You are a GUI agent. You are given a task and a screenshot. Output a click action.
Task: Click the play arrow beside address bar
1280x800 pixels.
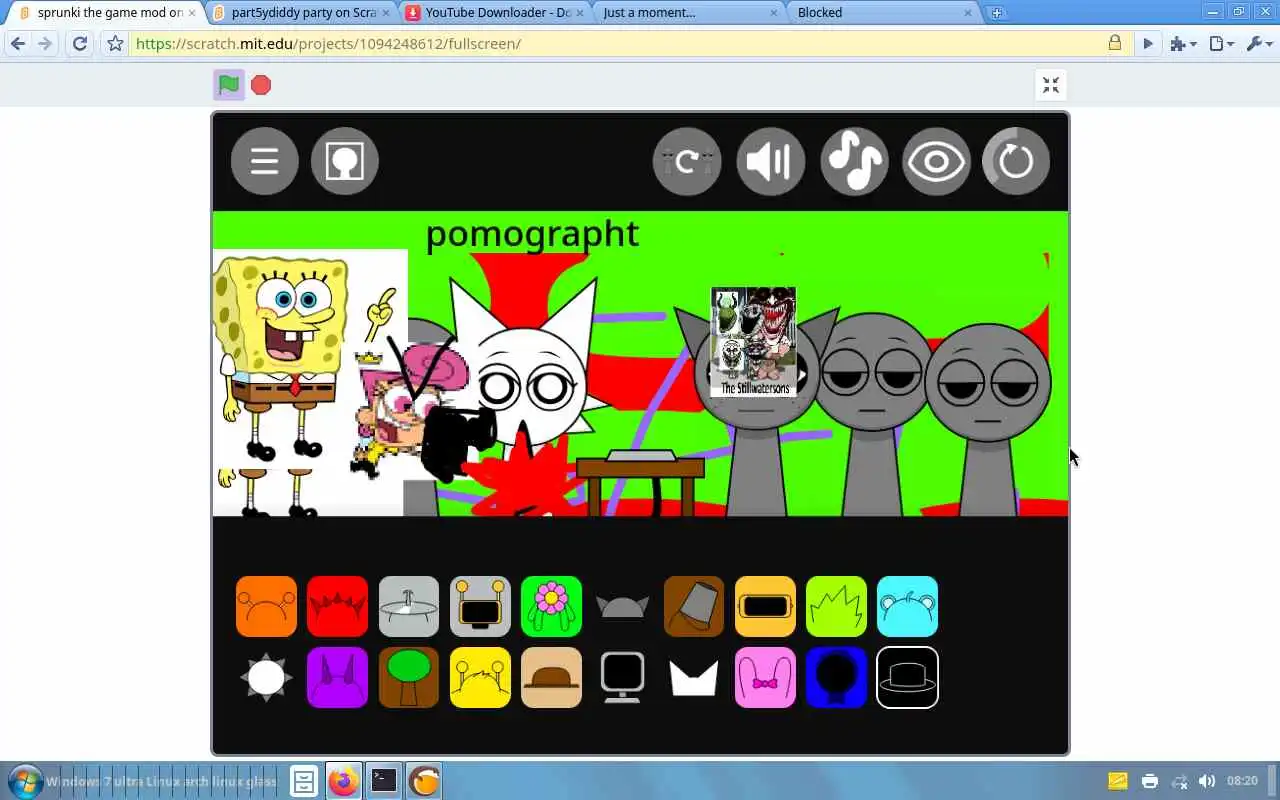click(x=1148, y=44)
